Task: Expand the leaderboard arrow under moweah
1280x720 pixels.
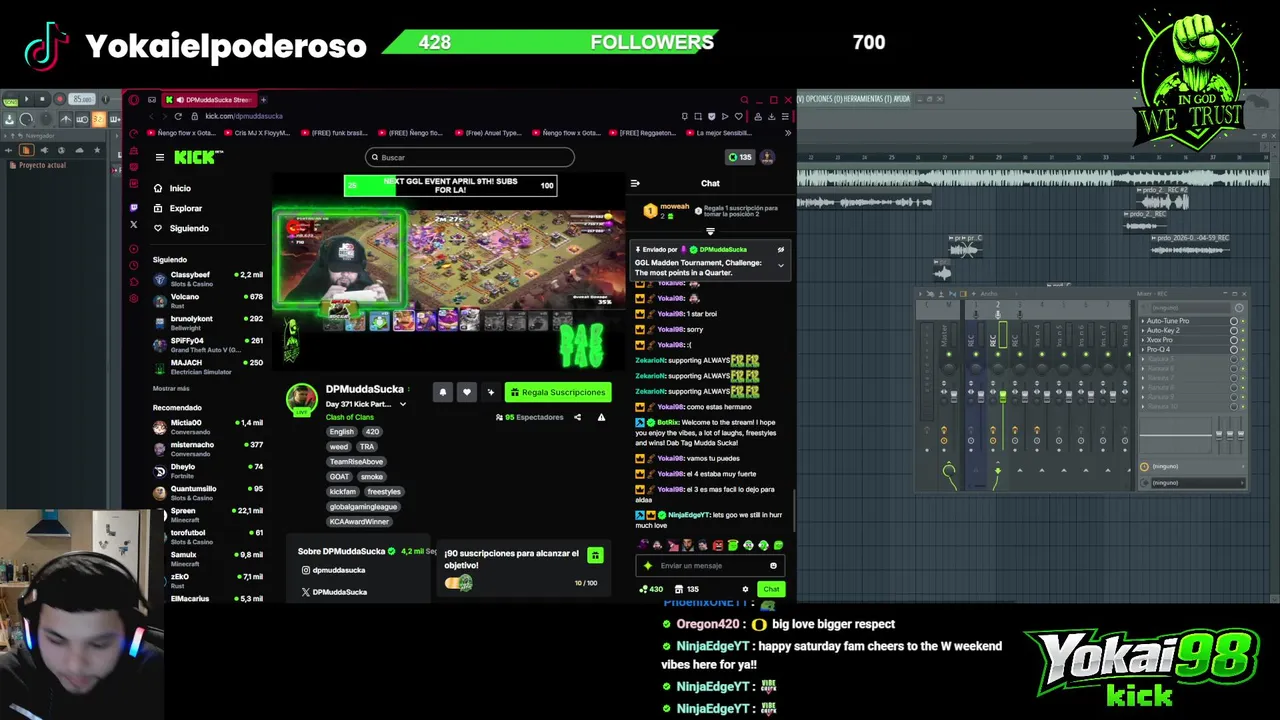Action: [x=710, y=231]
